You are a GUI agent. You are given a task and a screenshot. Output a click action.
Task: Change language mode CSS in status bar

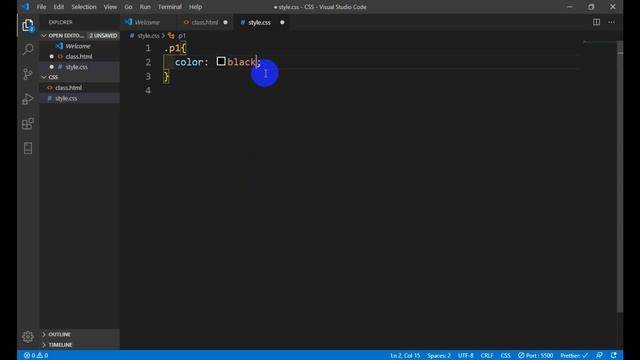(505, 356)
